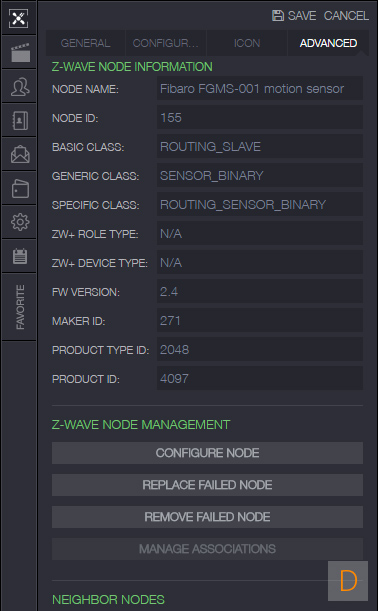
Task: Open the users icon in sidebar
Action: [x=19, y=87]
